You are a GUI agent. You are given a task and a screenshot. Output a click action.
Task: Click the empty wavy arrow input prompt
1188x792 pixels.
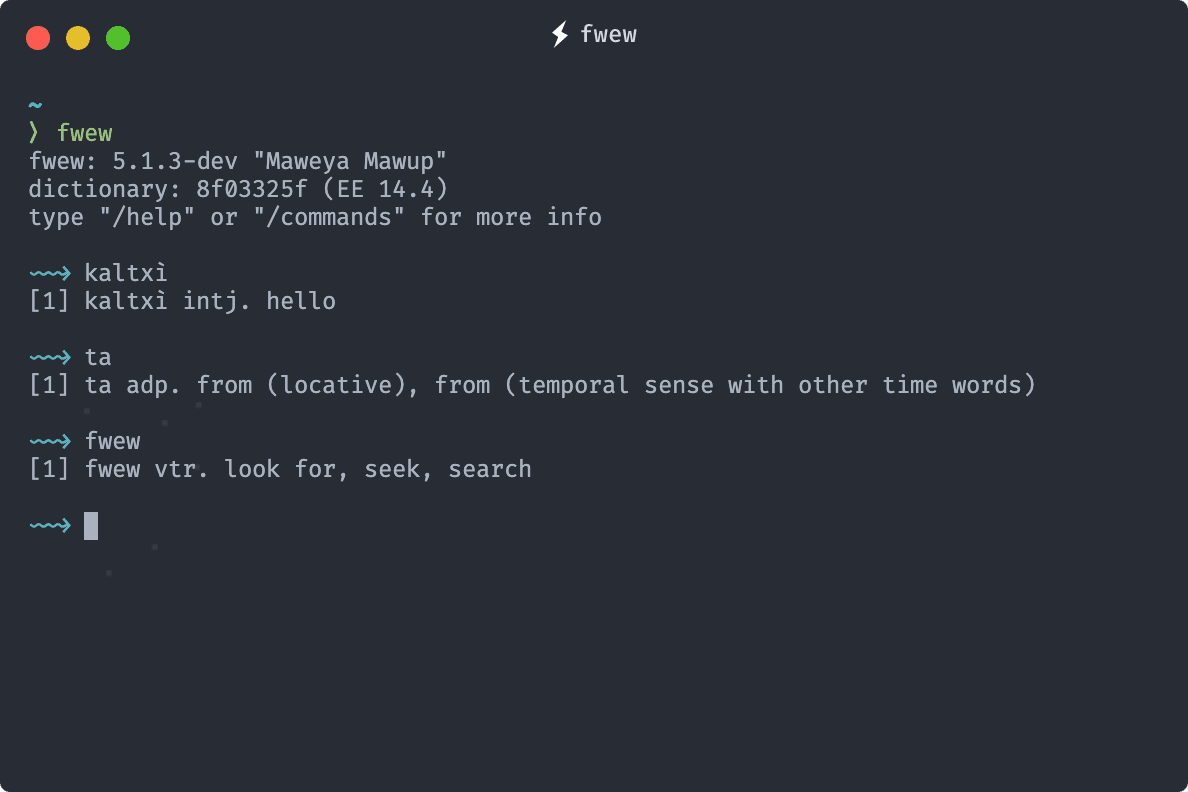(x=50, y=525)
